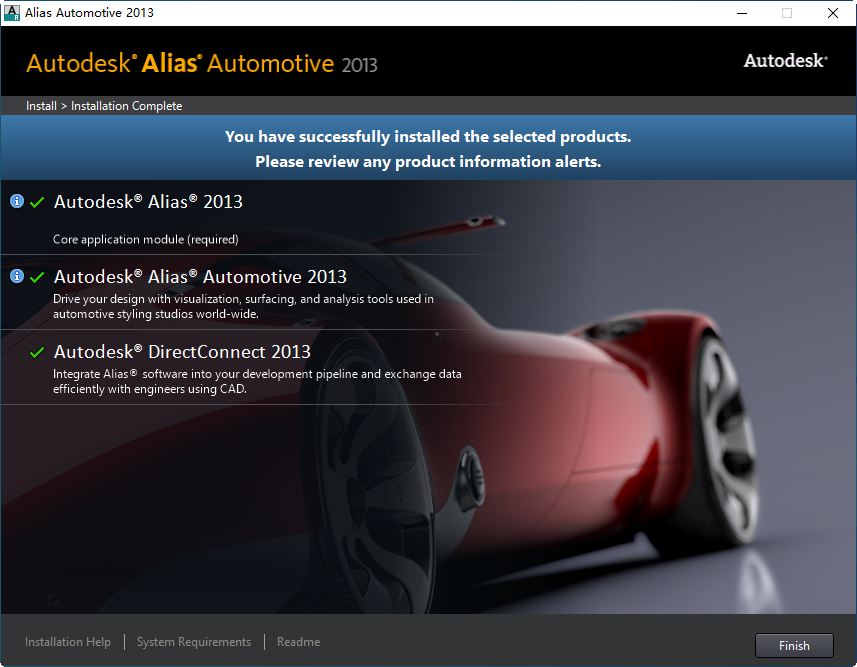The width and height of the screenshot is (857, 667).
Task: Click the 'Core application module (required)' text
Action: point(145,239)
